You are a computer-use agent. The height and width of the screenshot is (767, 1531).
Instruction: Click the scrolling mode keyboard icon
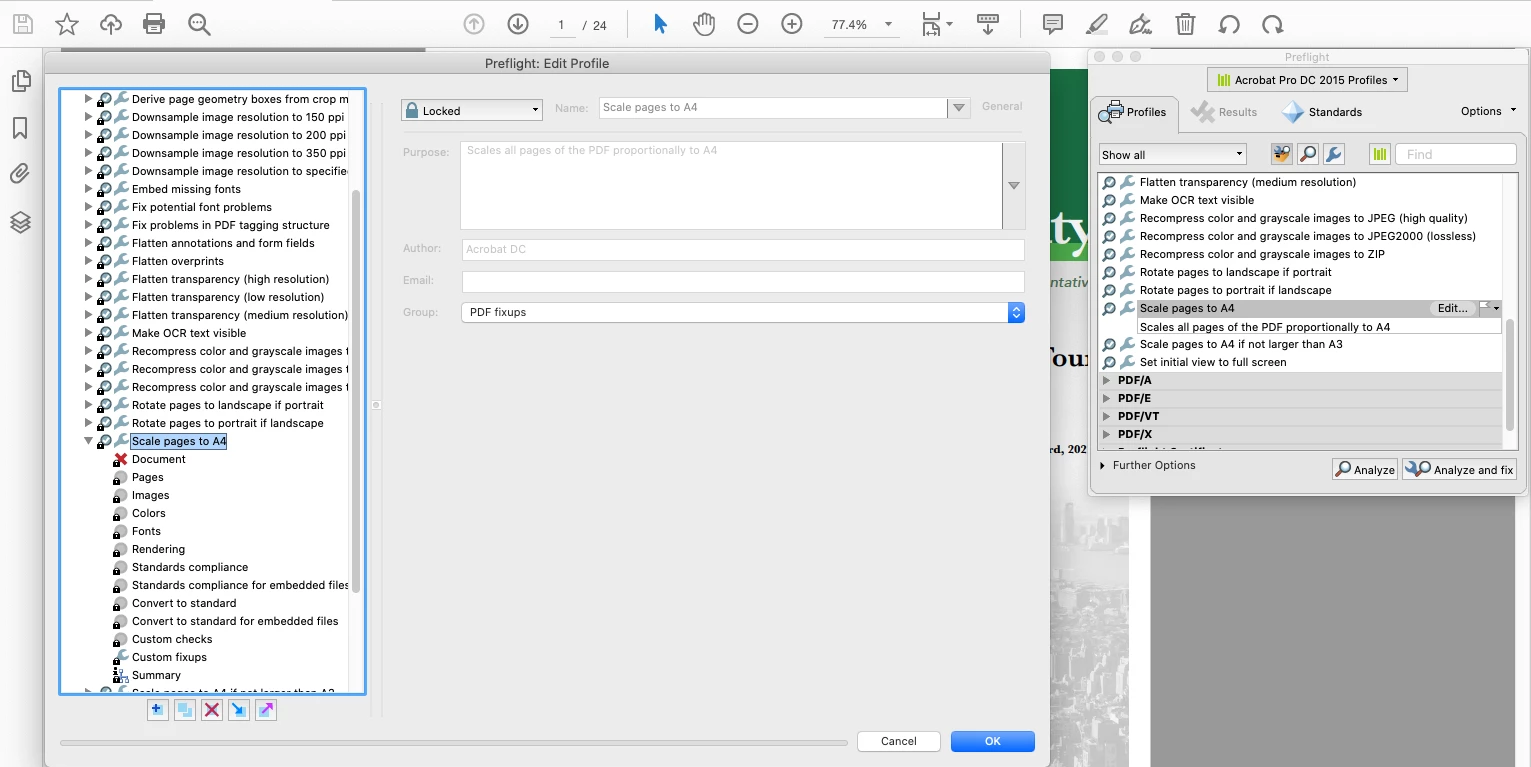coord(988,24)
